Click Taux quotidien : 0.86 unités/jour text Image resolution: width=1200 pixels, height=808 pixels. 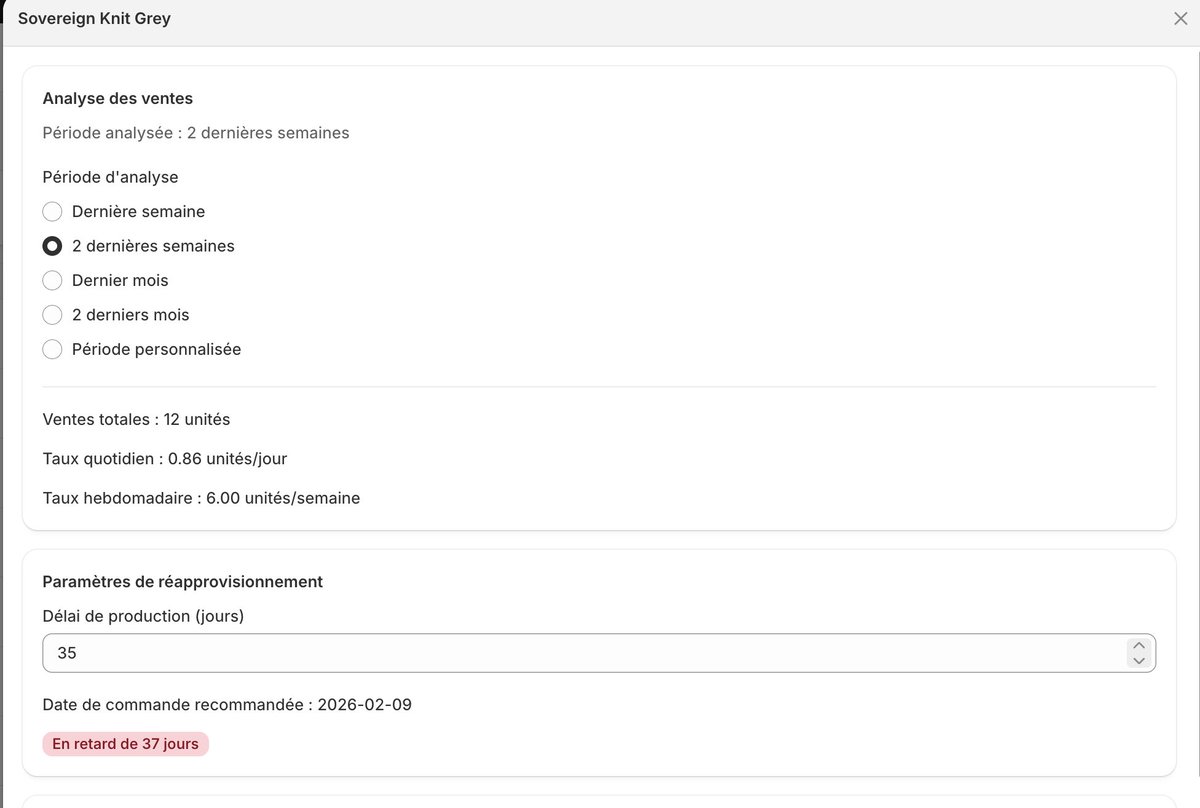click(x=165, y=458)
